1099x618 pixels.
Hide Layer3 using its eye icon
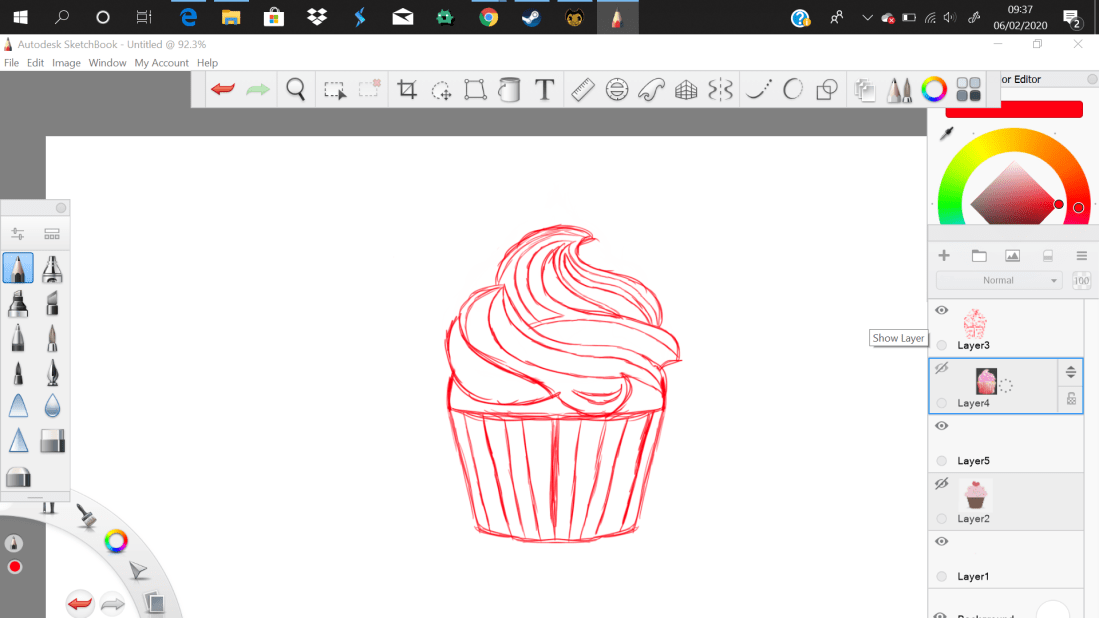coord(941,311)
